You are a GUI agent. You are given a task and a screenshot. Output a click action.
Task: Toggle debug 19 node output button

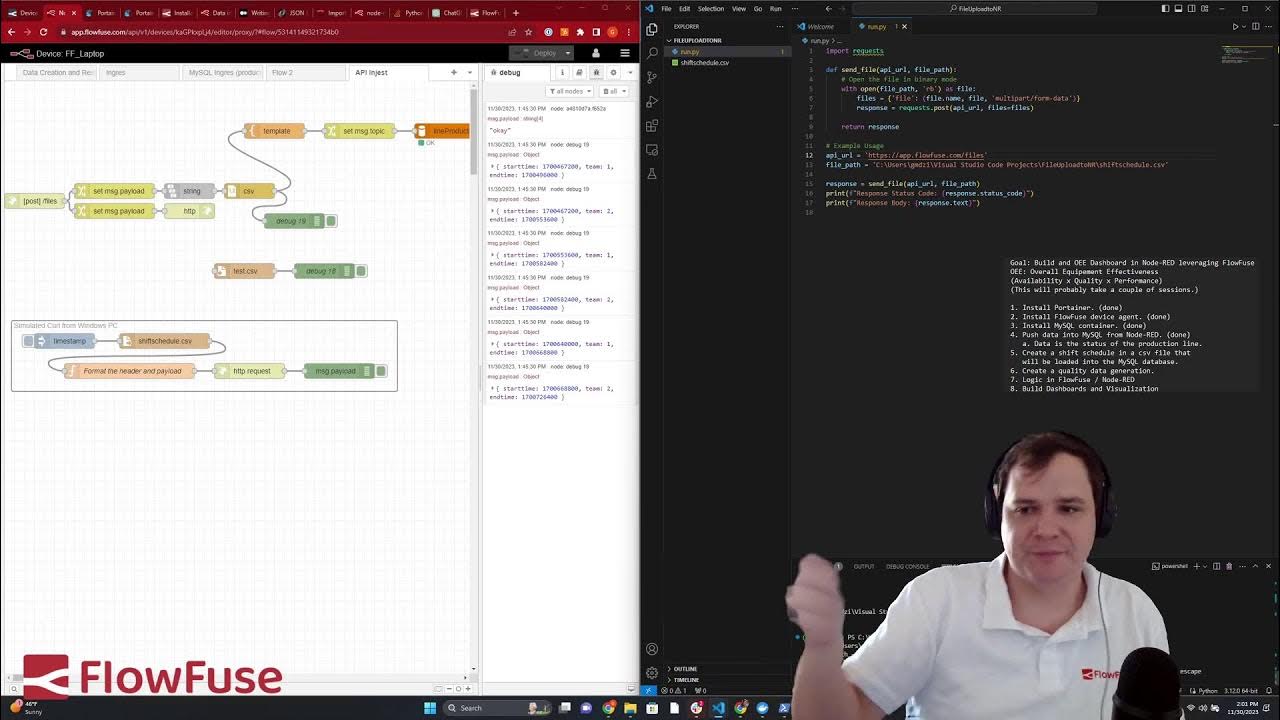[331, 221]
